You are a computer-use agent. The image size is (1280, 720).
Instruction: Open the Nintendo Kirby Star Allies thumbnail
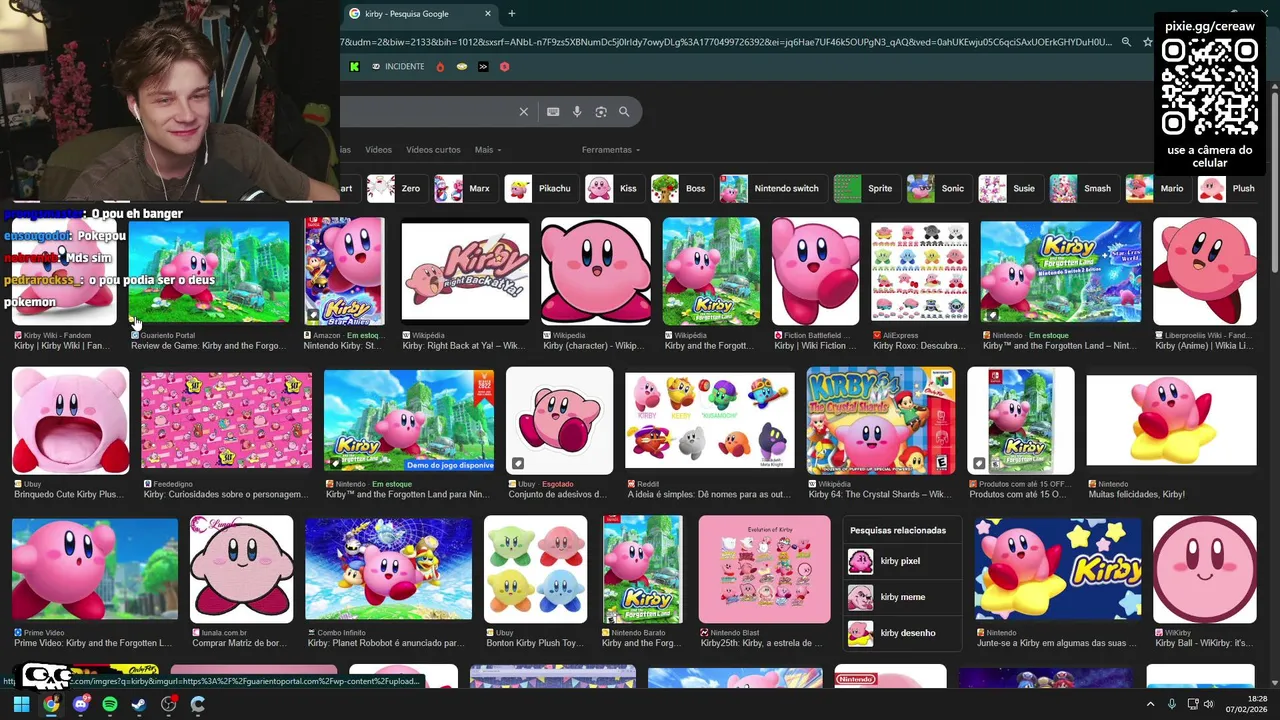344,271
